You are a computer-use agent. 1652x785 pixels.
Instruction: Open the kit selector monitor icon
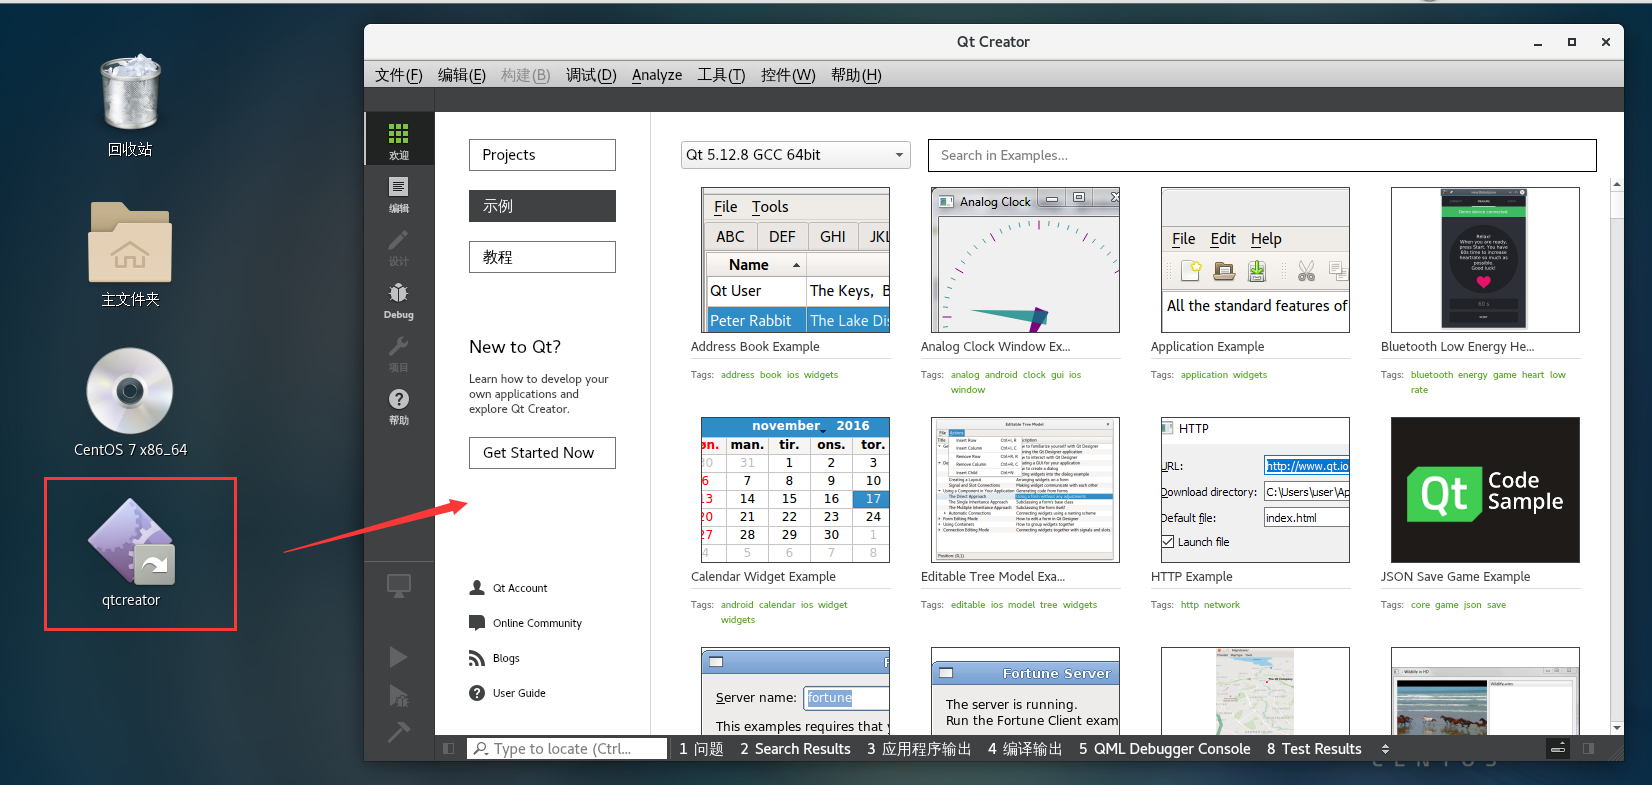(x=399, y=586)
